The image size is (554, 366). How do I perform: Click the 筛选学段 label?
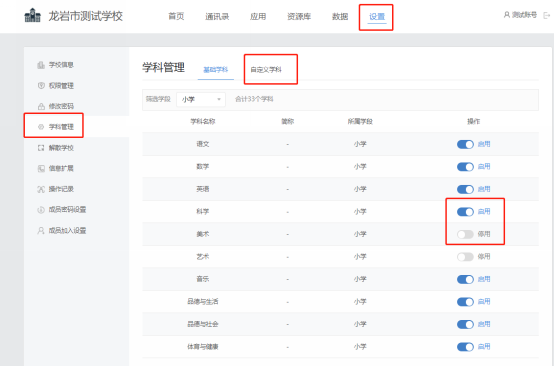pos(158,99)
